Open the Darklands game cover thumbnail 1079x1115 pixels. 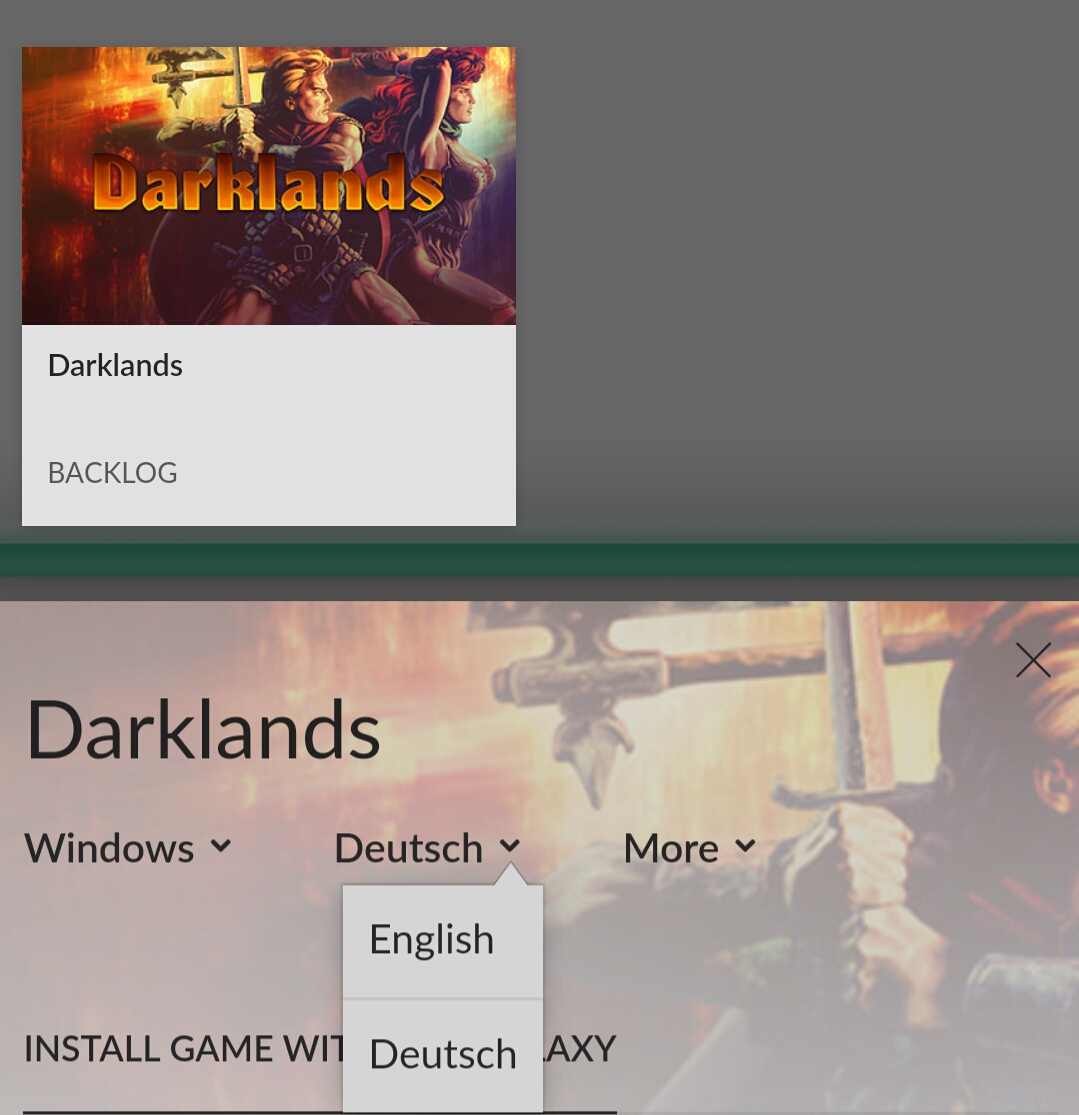[x=269, y=186]
